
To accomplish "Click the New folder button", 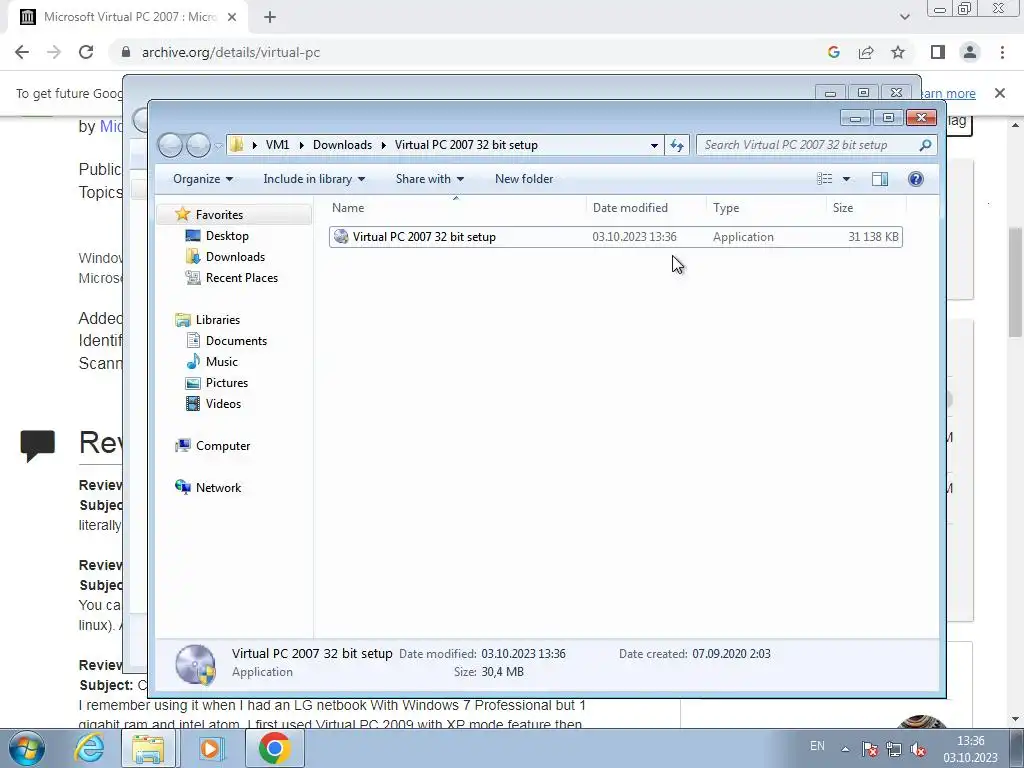I will point(524,179).
